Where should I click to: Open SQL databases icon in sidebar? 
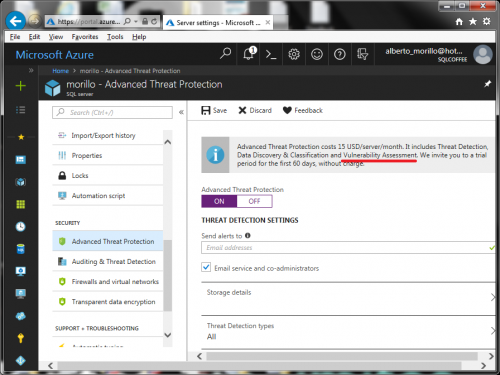21,249
